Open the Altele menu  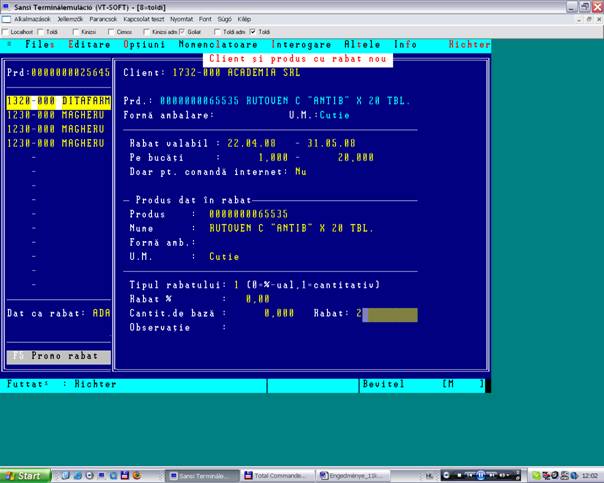(362, 45)
